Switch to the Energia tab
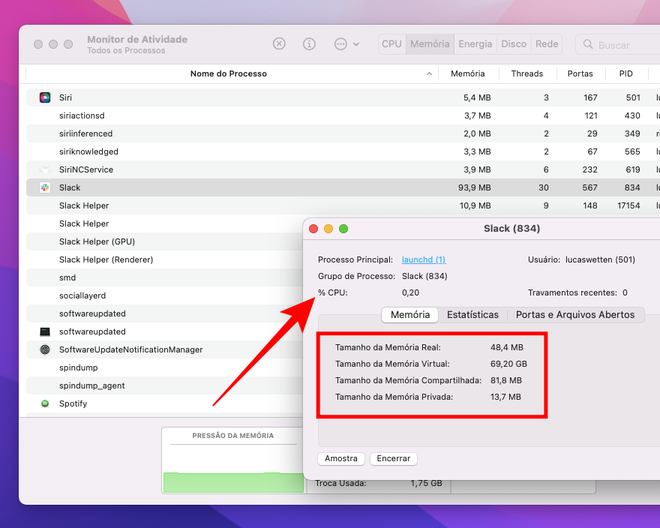This screenshot has width=660, height=528. click(475, 44)
